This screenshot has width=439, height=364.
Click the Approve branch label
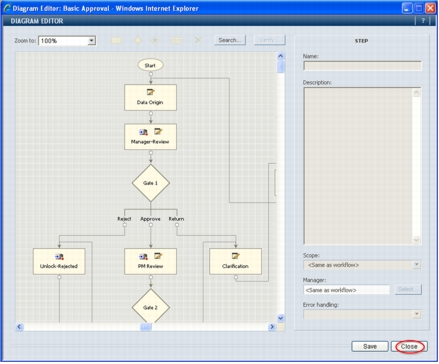150,219
